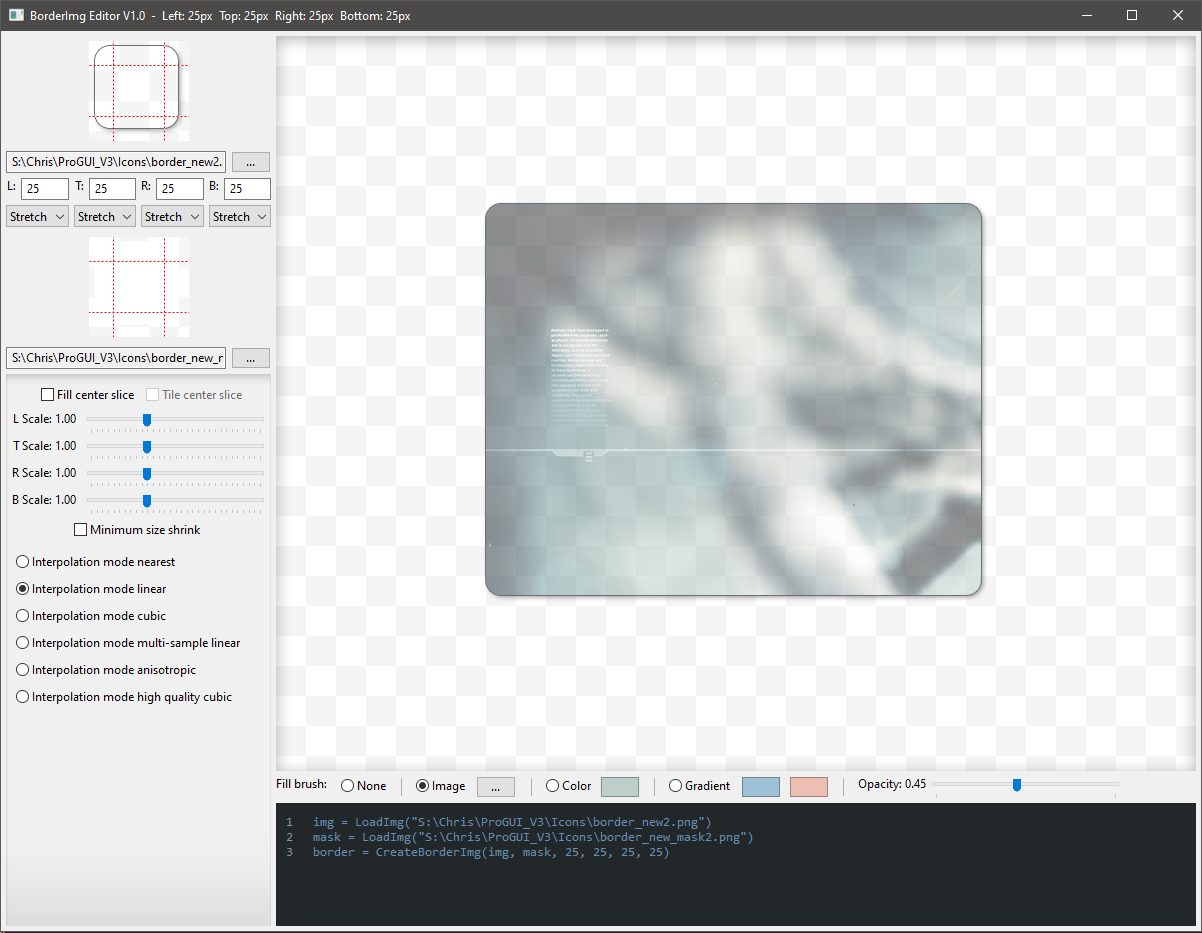Click the border image slice preview thumbnail
Viewport: 1202px width, 933px height.
(139, 91)
